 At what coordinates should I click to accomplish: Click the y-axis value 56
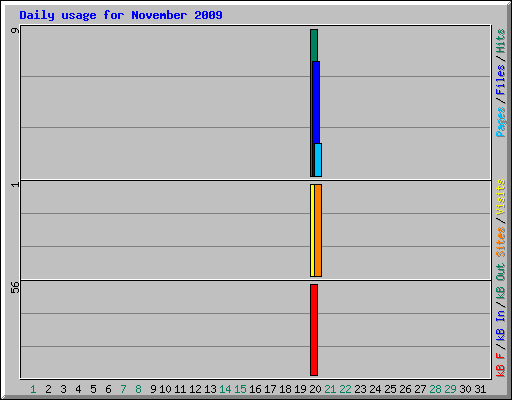(15, 287)
